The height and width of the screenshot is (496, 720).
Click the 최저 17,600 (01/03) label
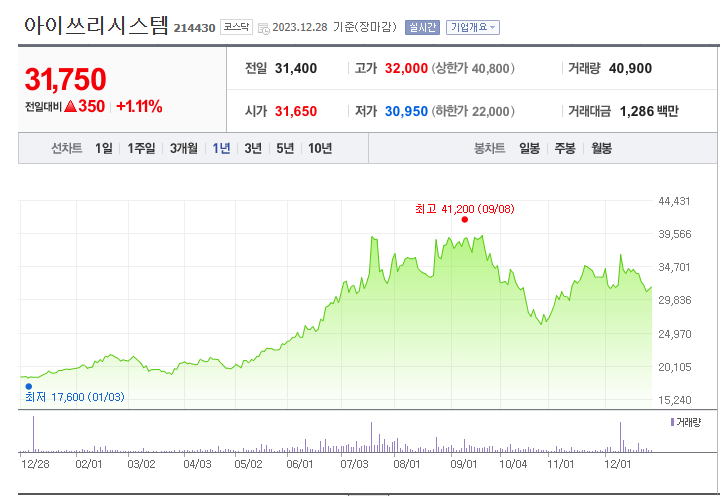pos(75,397)
